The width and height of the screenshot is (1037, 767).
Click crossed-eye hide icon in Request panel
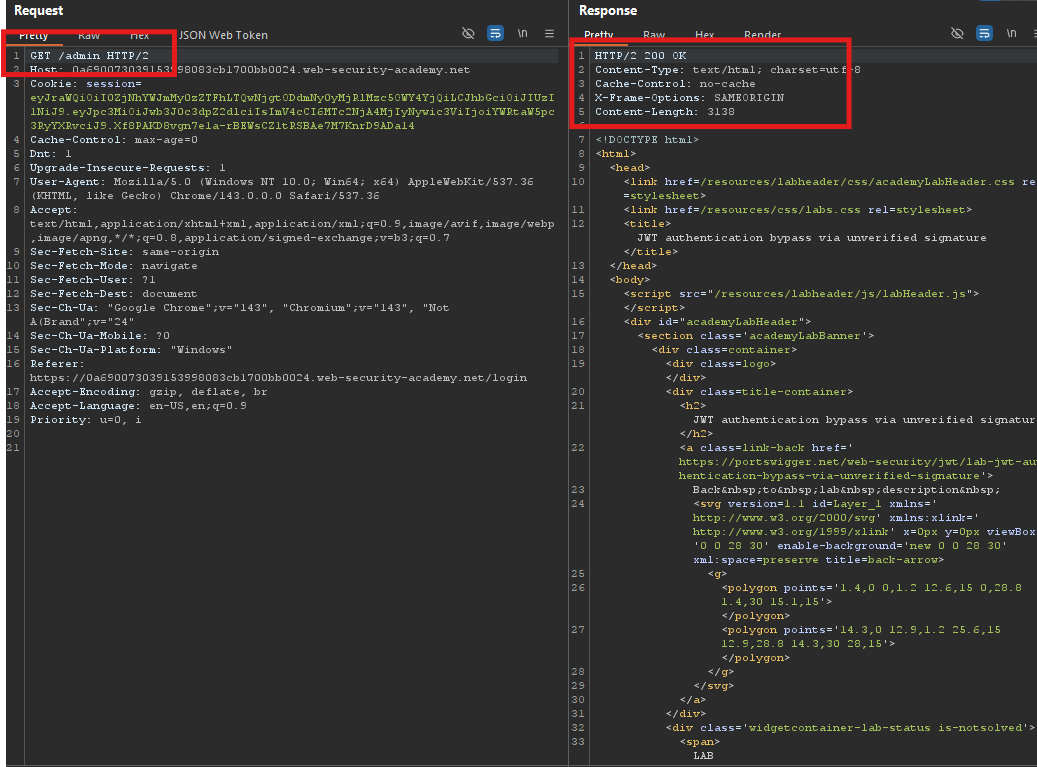pos(468,33)
